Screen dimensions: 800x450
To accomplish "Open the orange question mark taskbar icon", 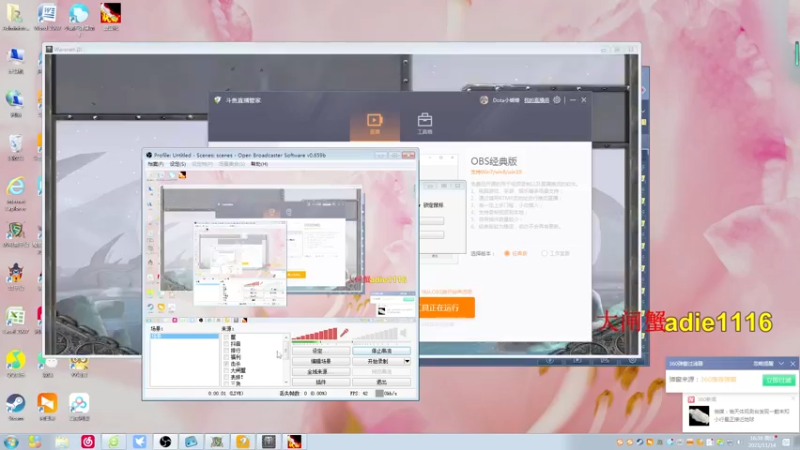I will [243, 442].
